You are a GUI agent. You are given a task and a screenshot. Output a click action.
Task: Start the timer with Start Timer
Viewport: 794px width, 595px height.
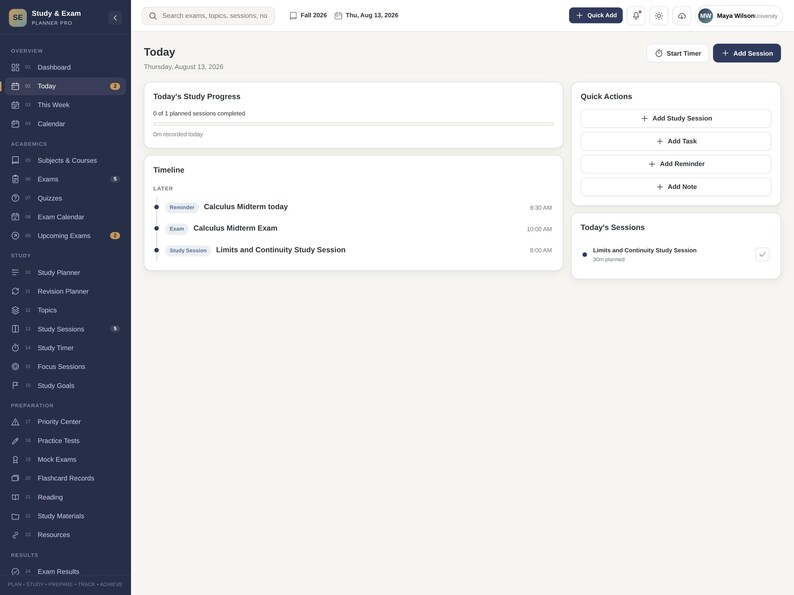[x=678, y=53]
